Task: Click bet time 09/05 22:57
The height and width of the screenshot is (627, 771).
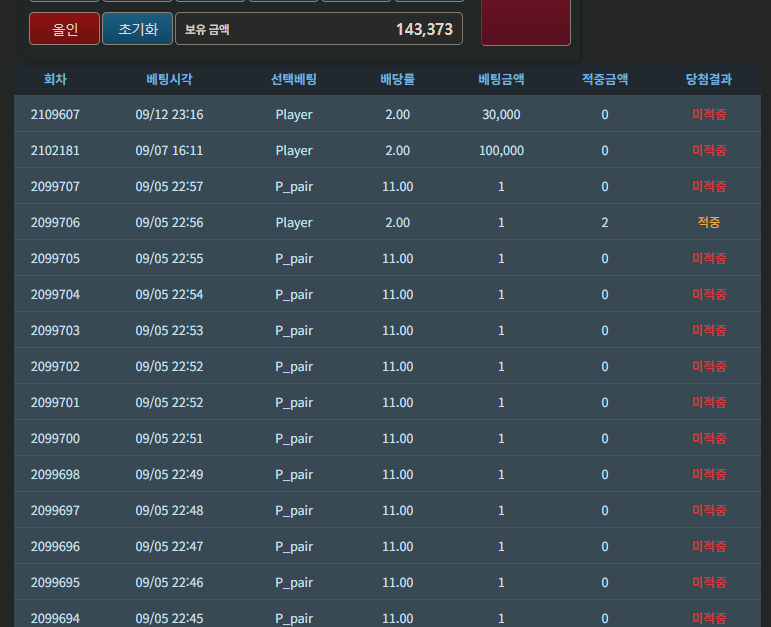Action: tap(169, 186)
